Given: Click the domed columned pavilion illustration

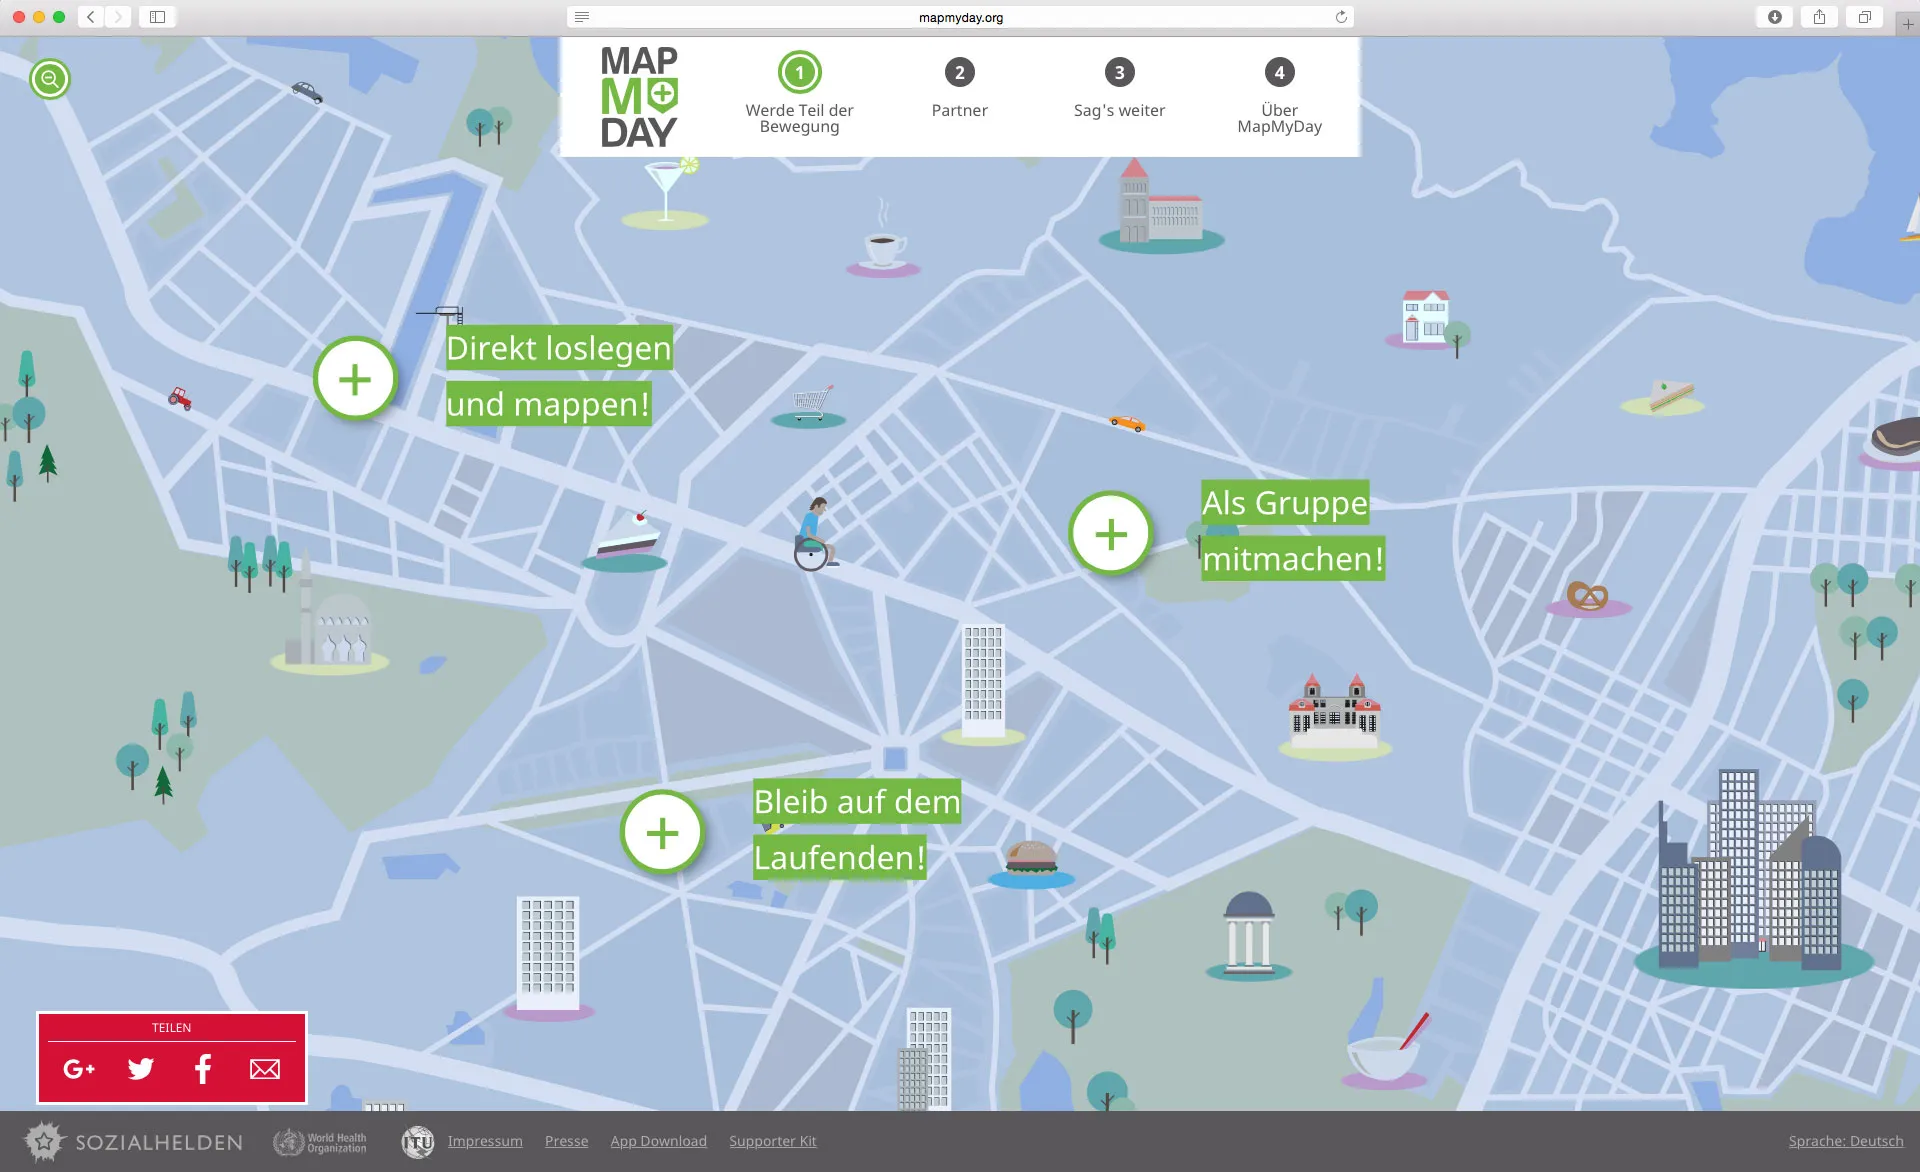Looking at the screenshot, I should pos(1248,935).
